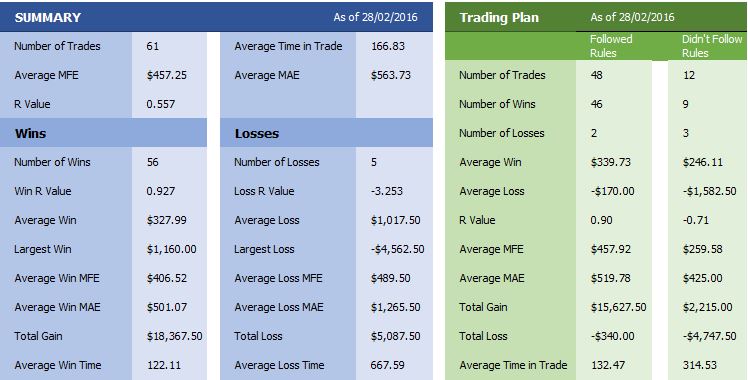Select Followed Rules Number of Wins 46

click(596, 104)
